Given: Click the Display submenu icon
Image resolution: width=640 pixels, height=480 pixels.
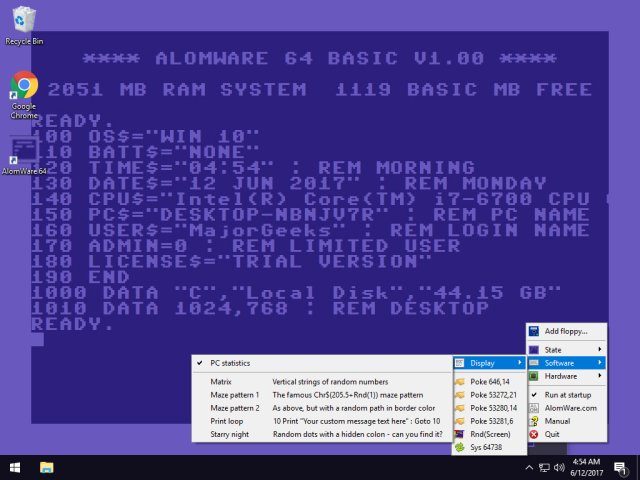Looking at the screenshot, I should (460, 363).
